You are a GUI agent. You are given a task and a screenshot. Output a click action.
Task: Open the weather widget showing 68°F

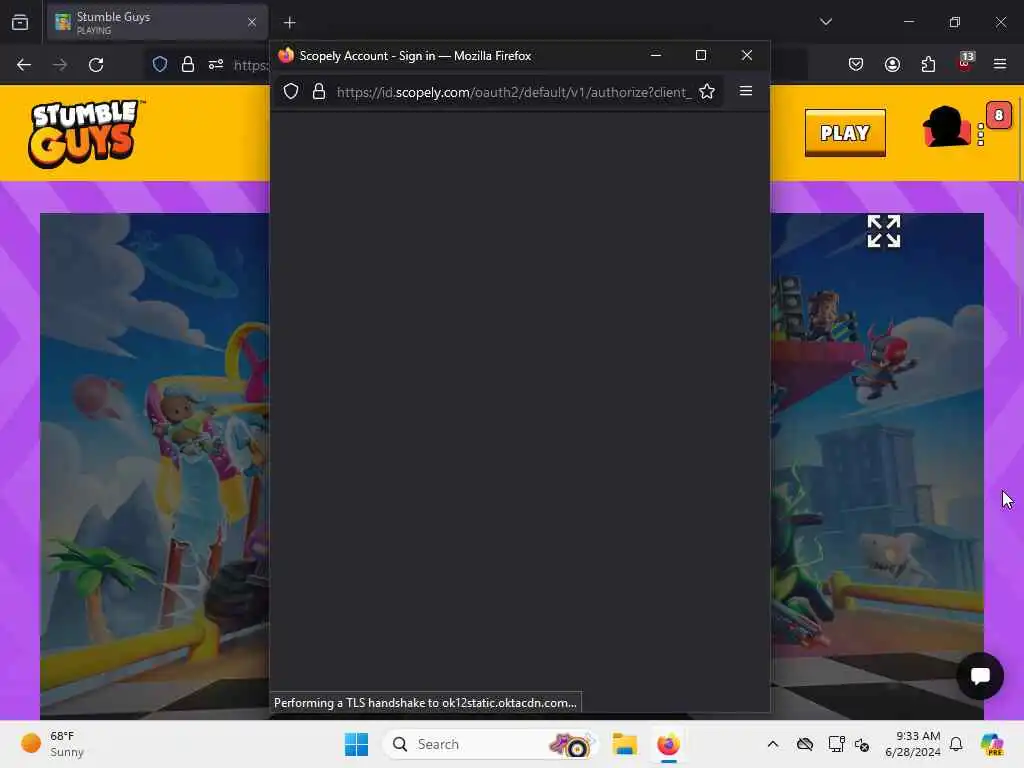(53, 744)
